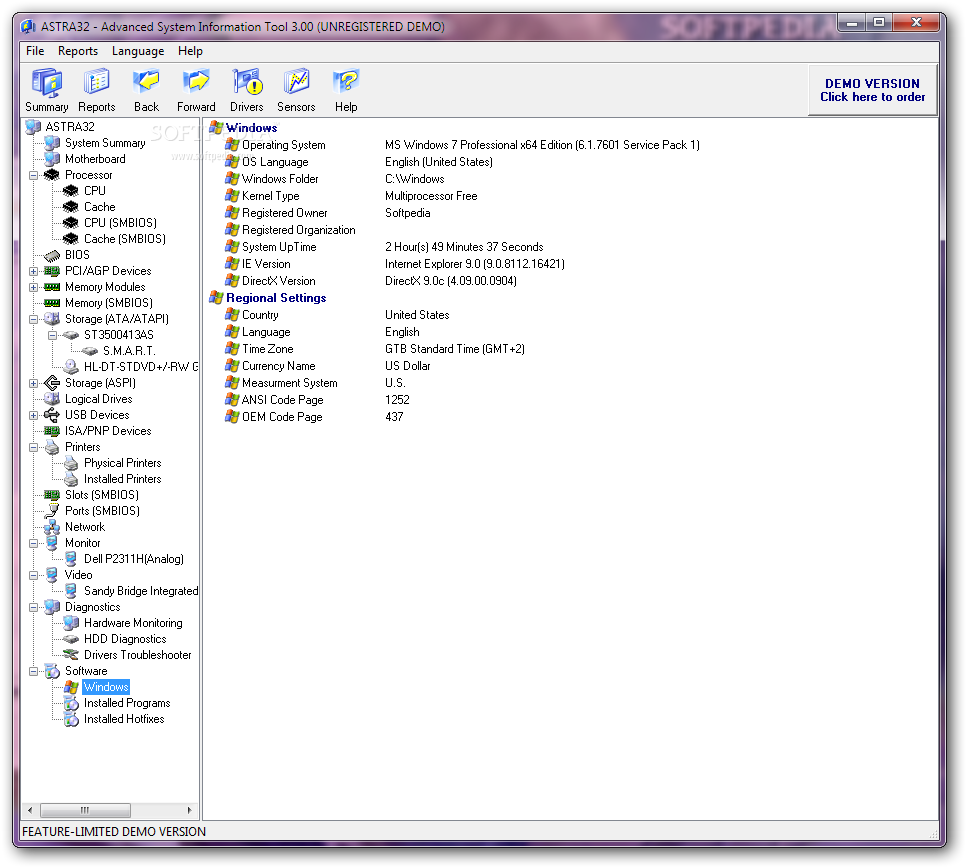Click the HDD Diagnostics icon
Image resolution: width=967 pixels, height=868 pixels.
pyautogui.click(x=71, y=639)
